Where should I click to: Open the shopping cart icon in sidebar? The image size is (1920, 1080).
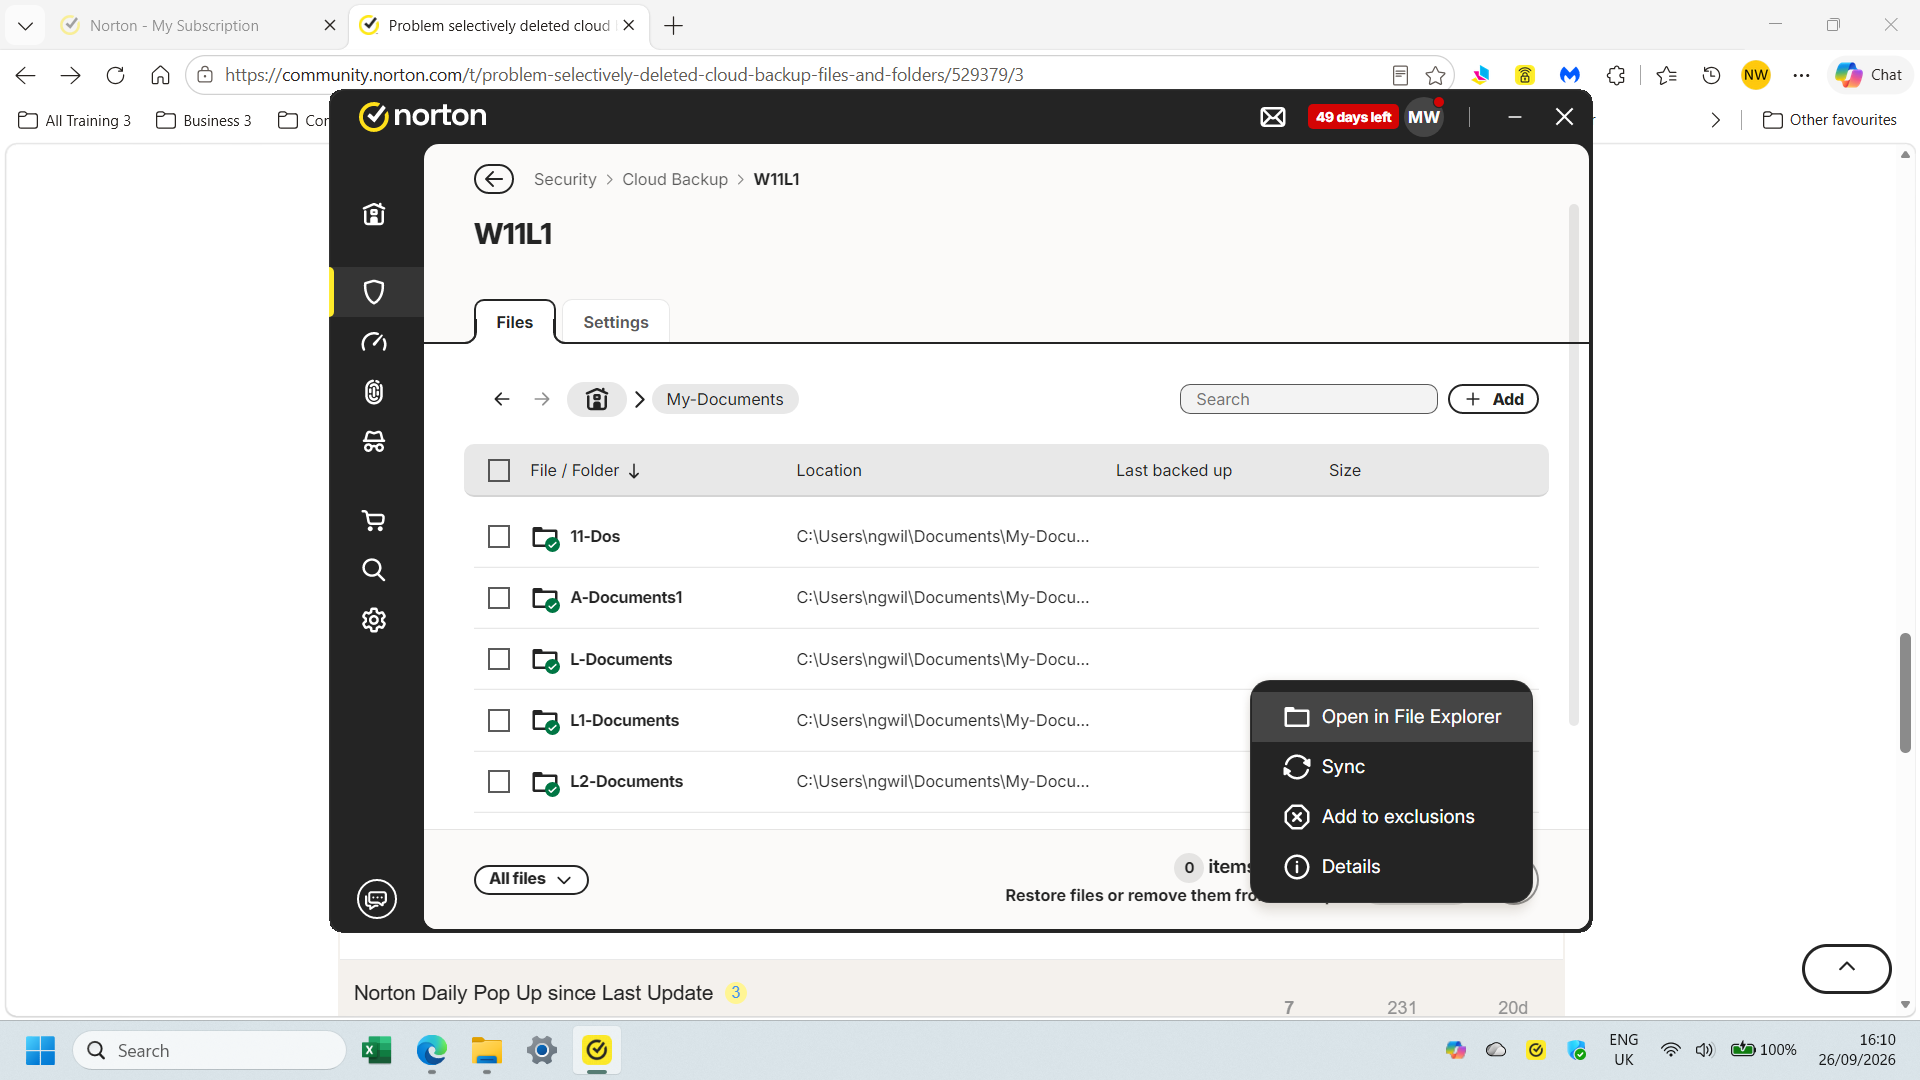pyautogui.click(x=374, y=520)
